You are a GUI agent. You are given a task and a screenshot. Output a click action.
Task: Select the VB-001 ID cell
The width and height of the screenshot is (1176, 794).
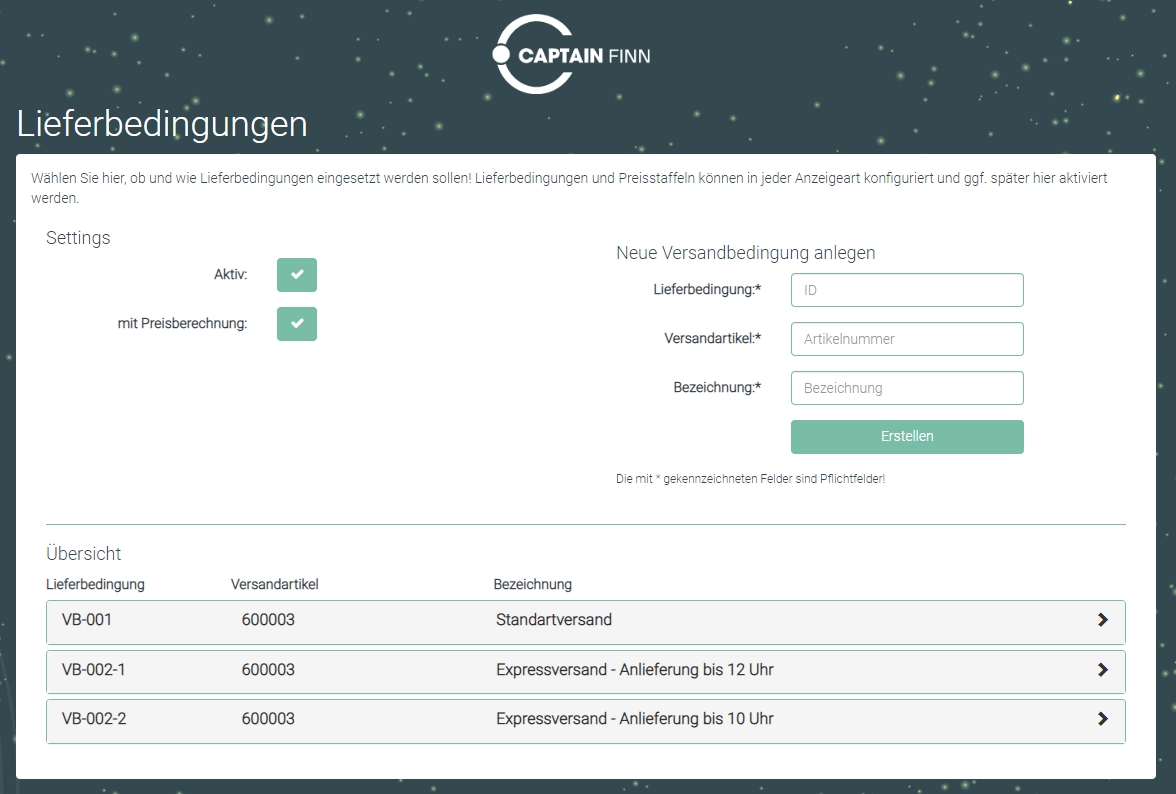87,620
